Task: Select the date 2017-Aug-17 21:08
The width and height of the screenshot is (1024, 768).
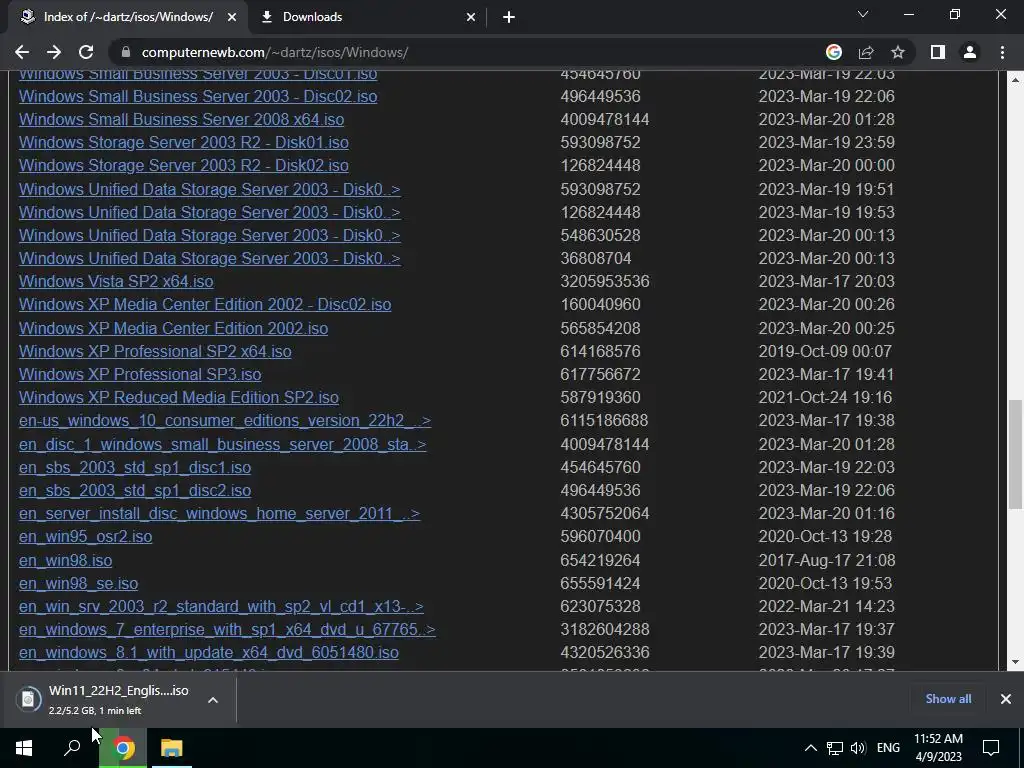Action: (827, 561)
